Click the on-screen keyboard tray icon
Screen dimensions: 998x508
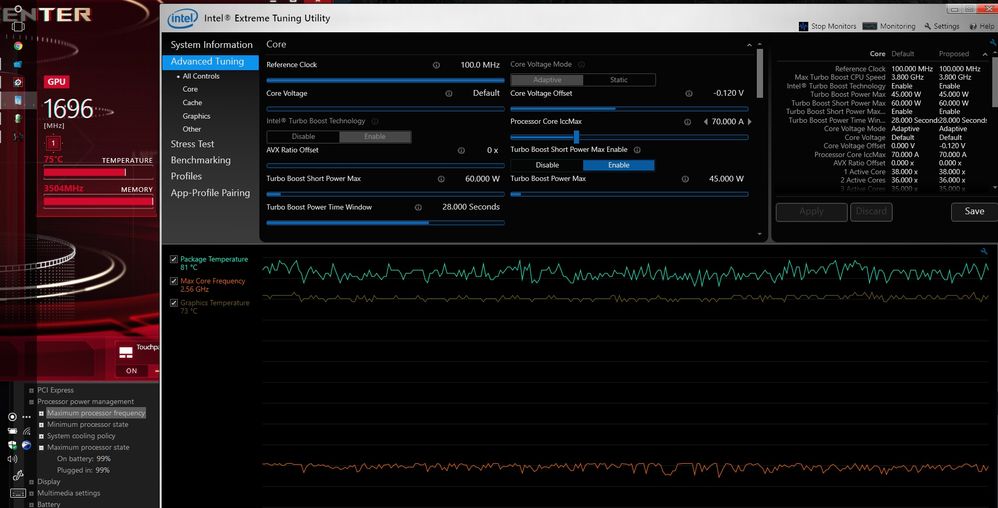point(18,493)
